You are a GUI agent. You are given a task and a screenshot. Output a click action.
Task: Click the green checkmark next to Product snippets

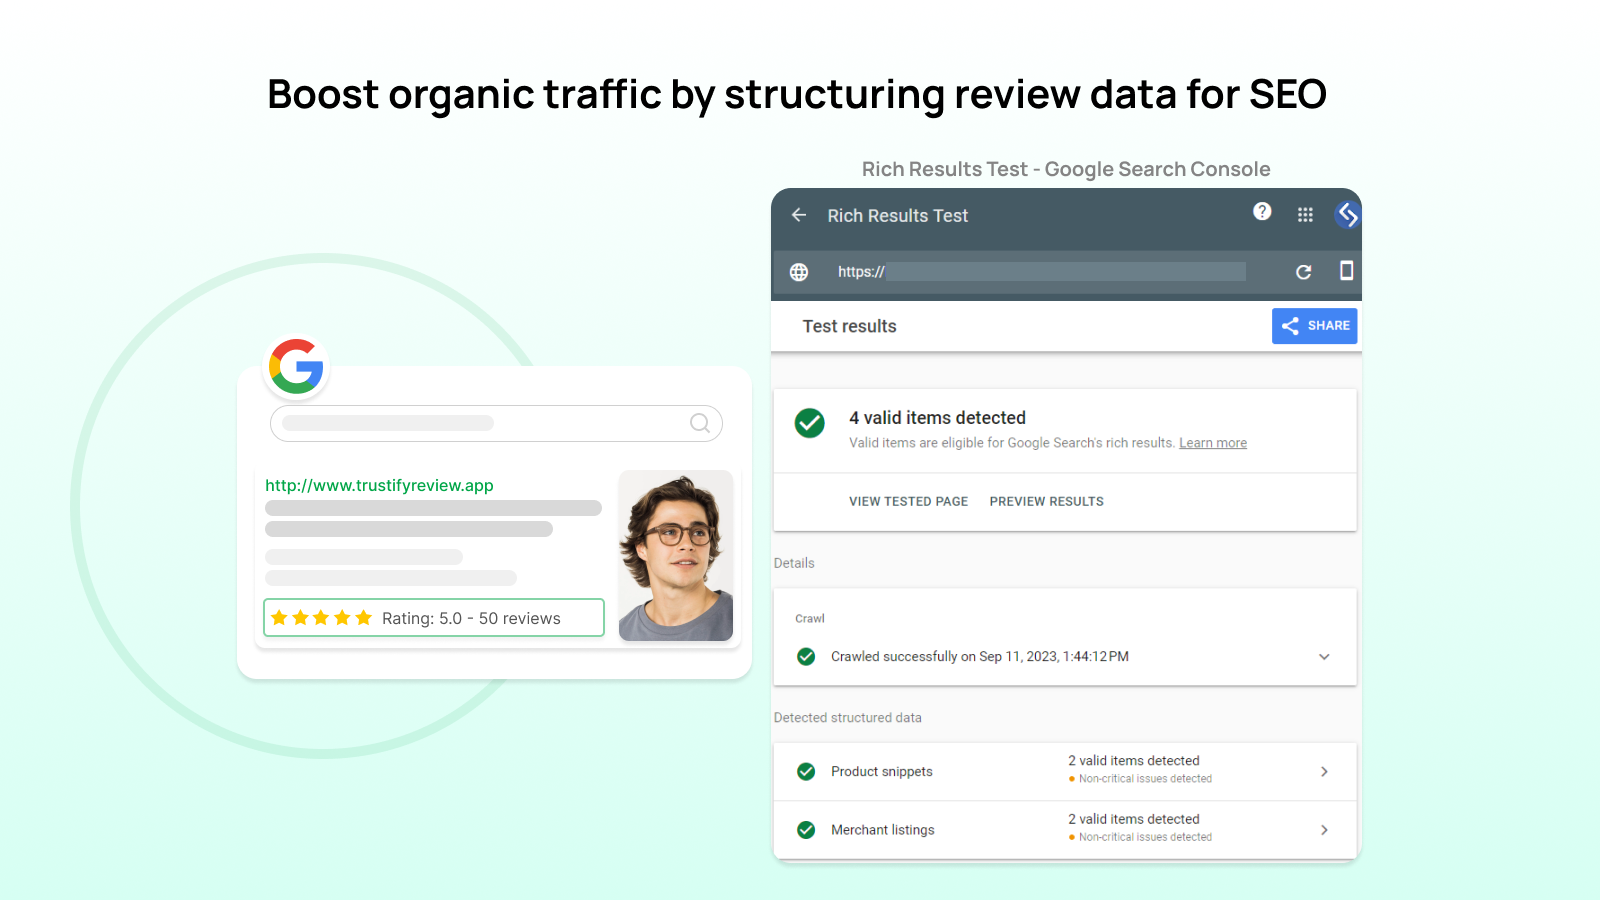(x=806, y=771)
